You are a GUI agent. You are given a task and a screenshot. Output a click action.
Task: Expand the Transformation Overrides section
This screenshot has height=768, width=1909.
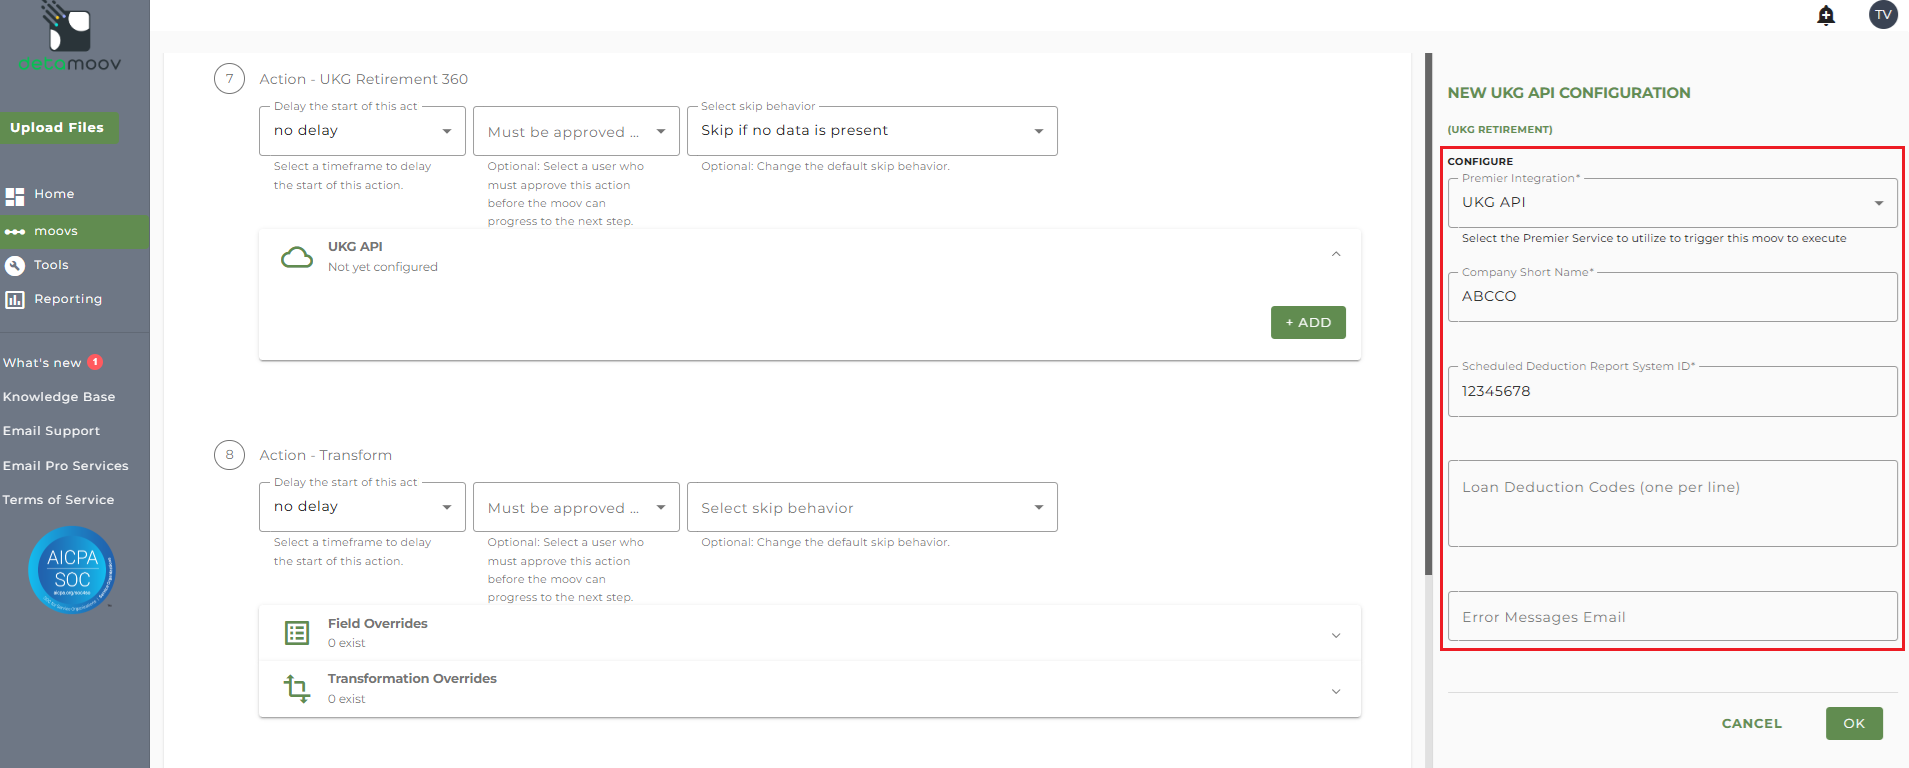[1336, 691]
